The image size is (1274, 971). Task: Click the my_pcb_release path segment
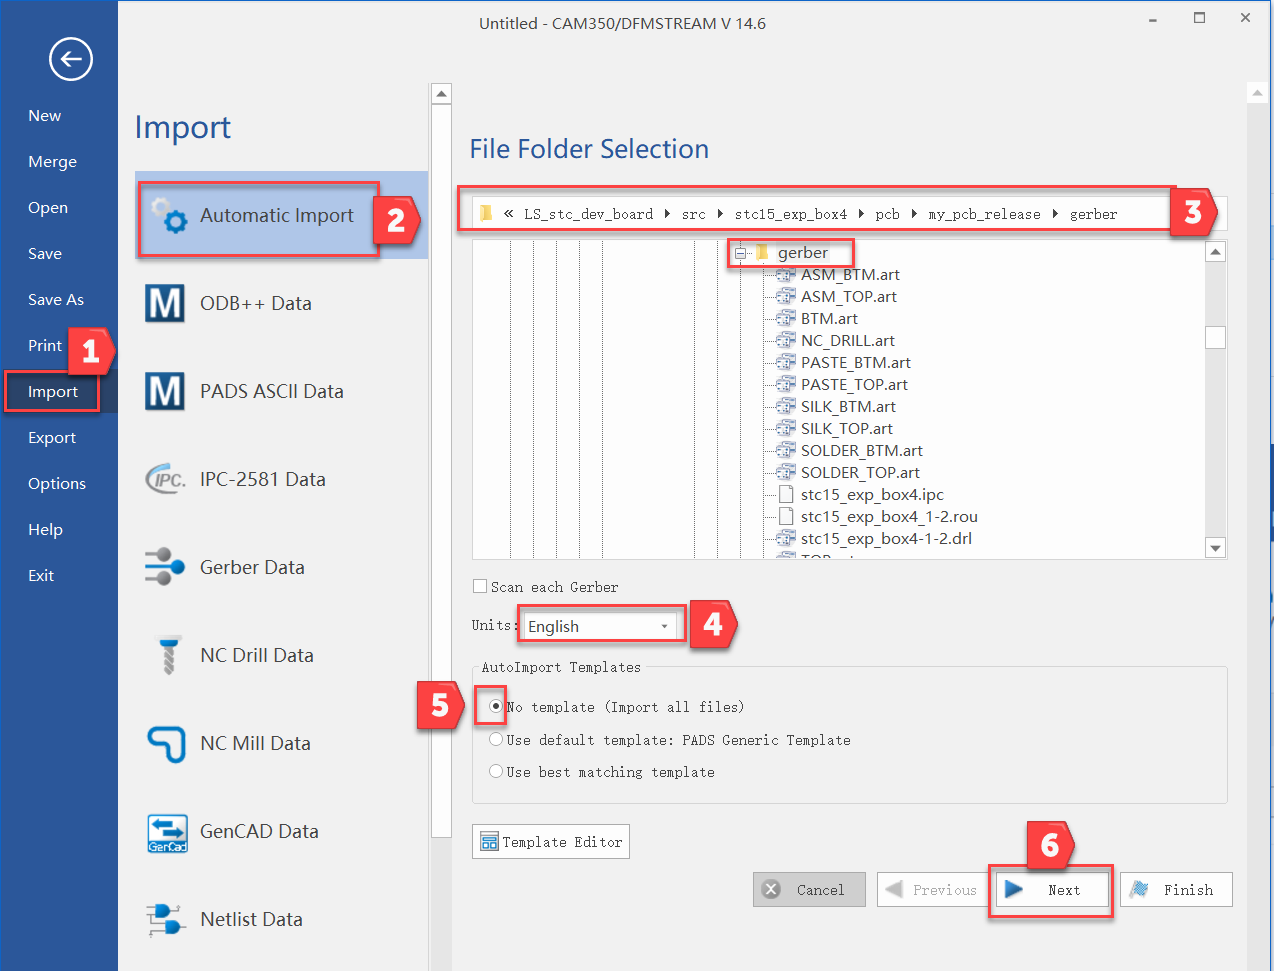(x=984, y=214)
